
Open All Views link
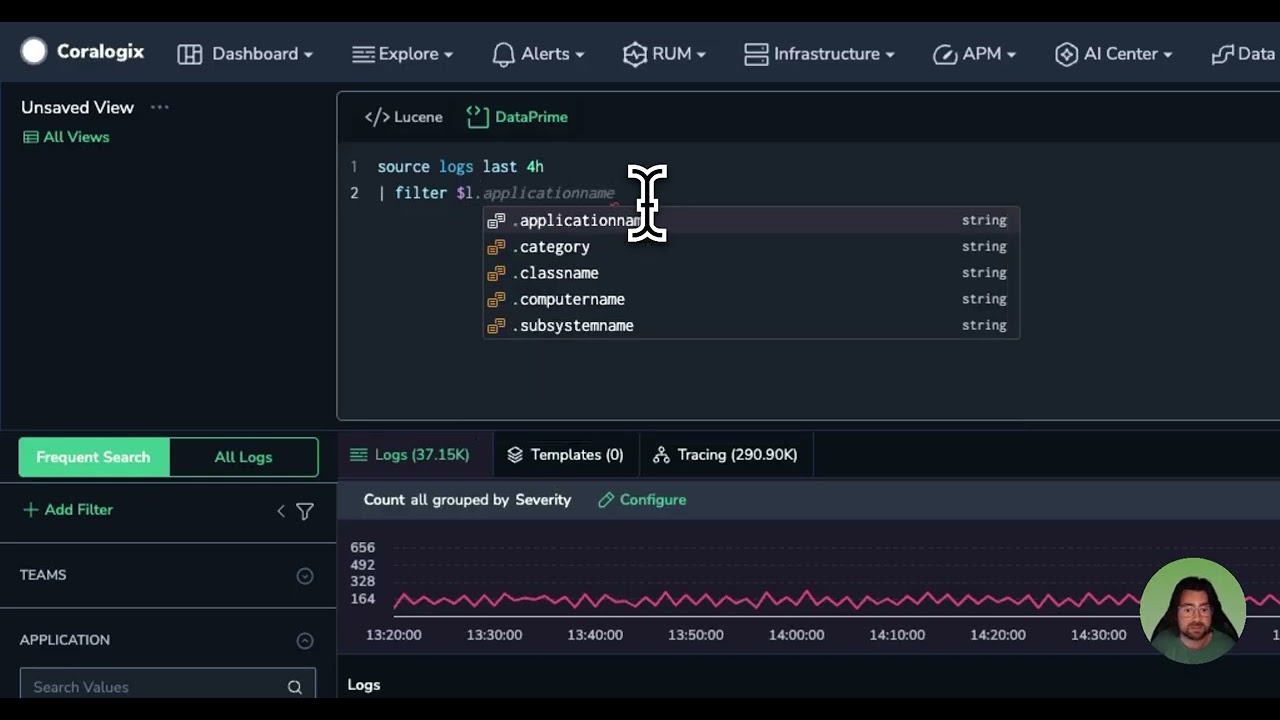point(66,137)
